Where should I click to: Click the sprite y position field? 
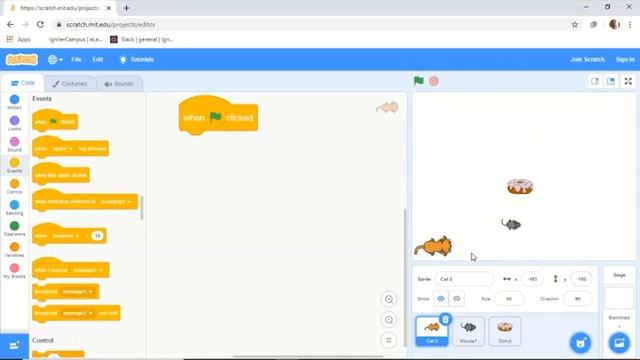581,279
